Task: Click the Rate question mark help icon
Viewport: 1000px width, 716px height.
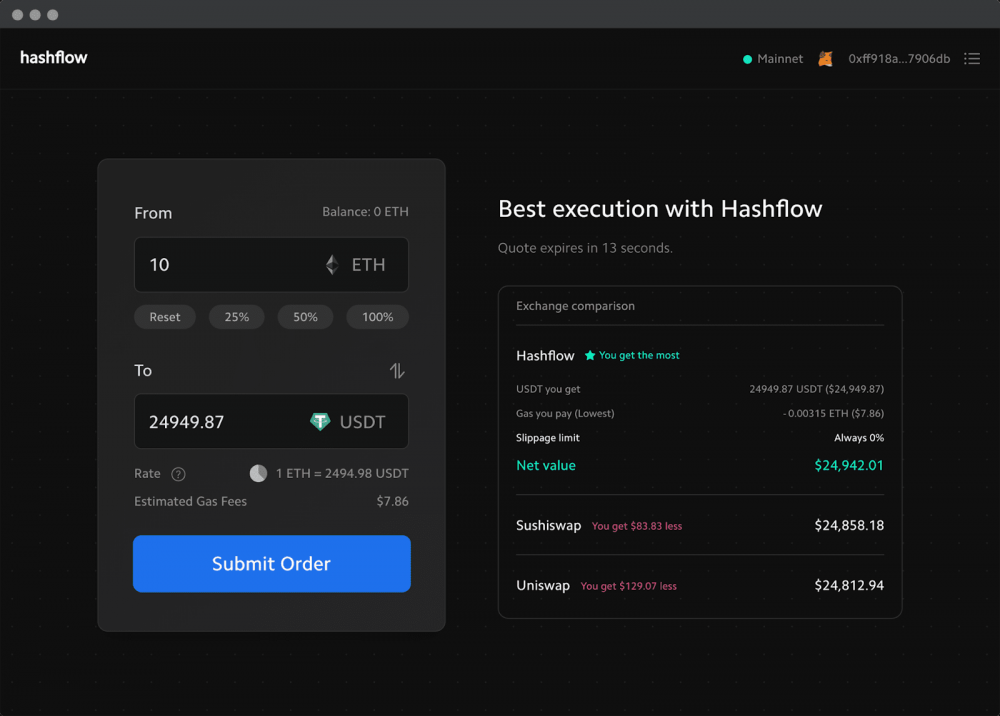Action: coord(178,473)
